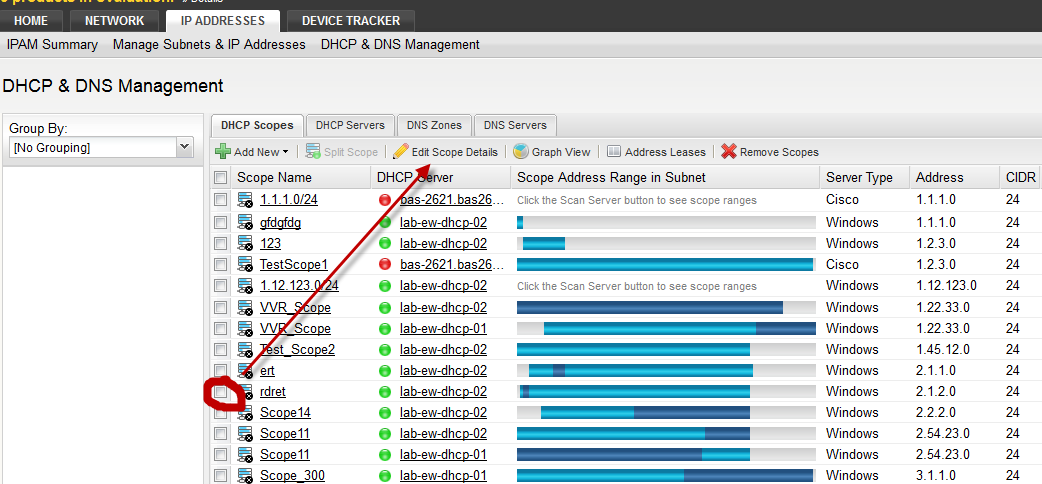Click address cell 1.45.12.0
1042x484 pixels.
942,349
